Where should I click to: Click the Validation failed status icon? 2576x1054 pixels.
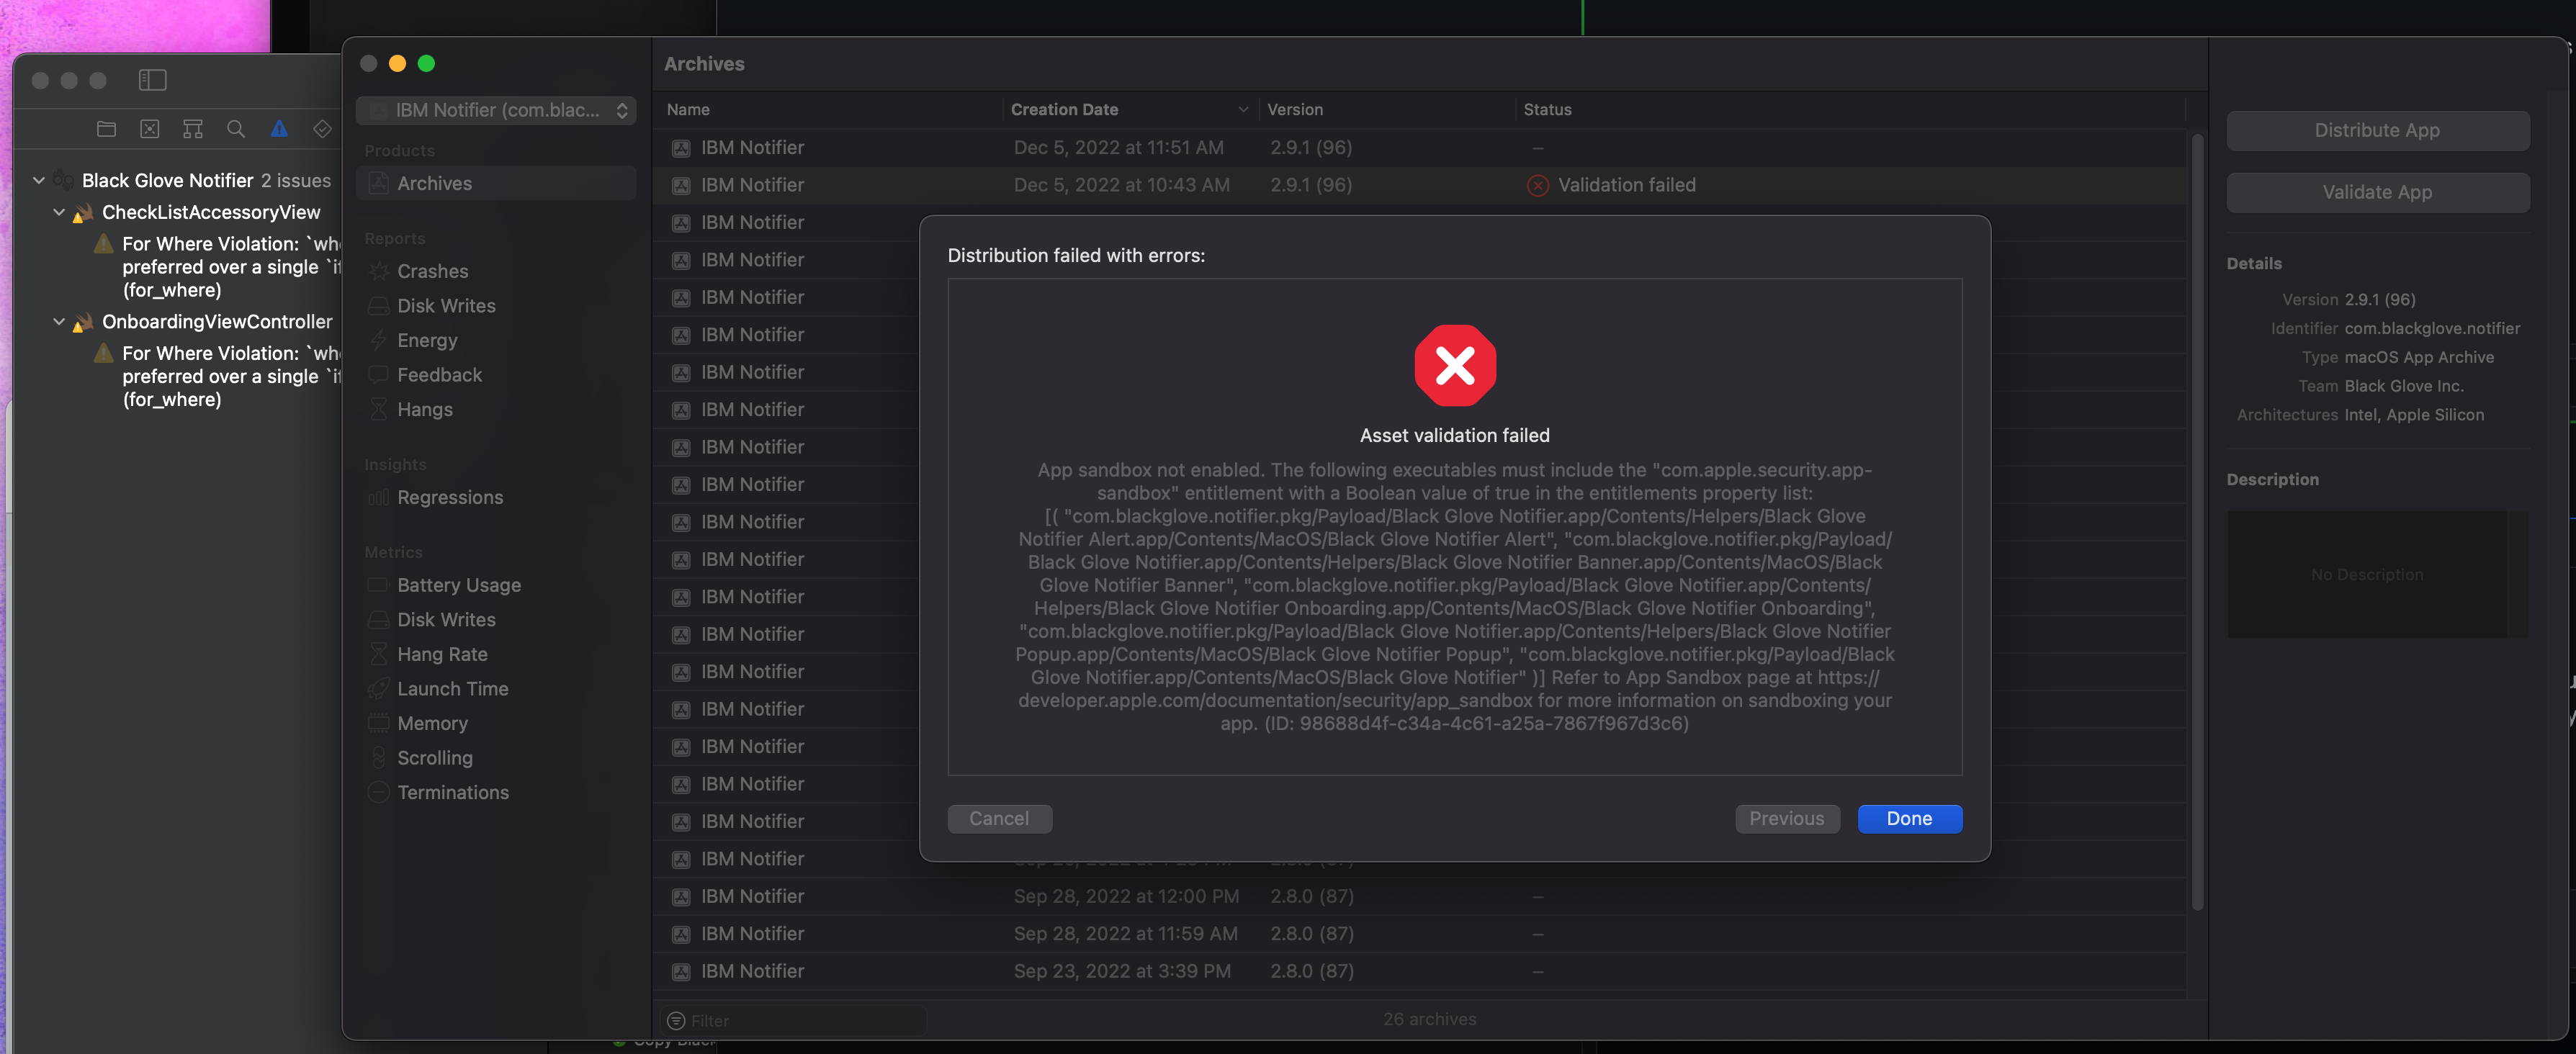coord(1538,185)
